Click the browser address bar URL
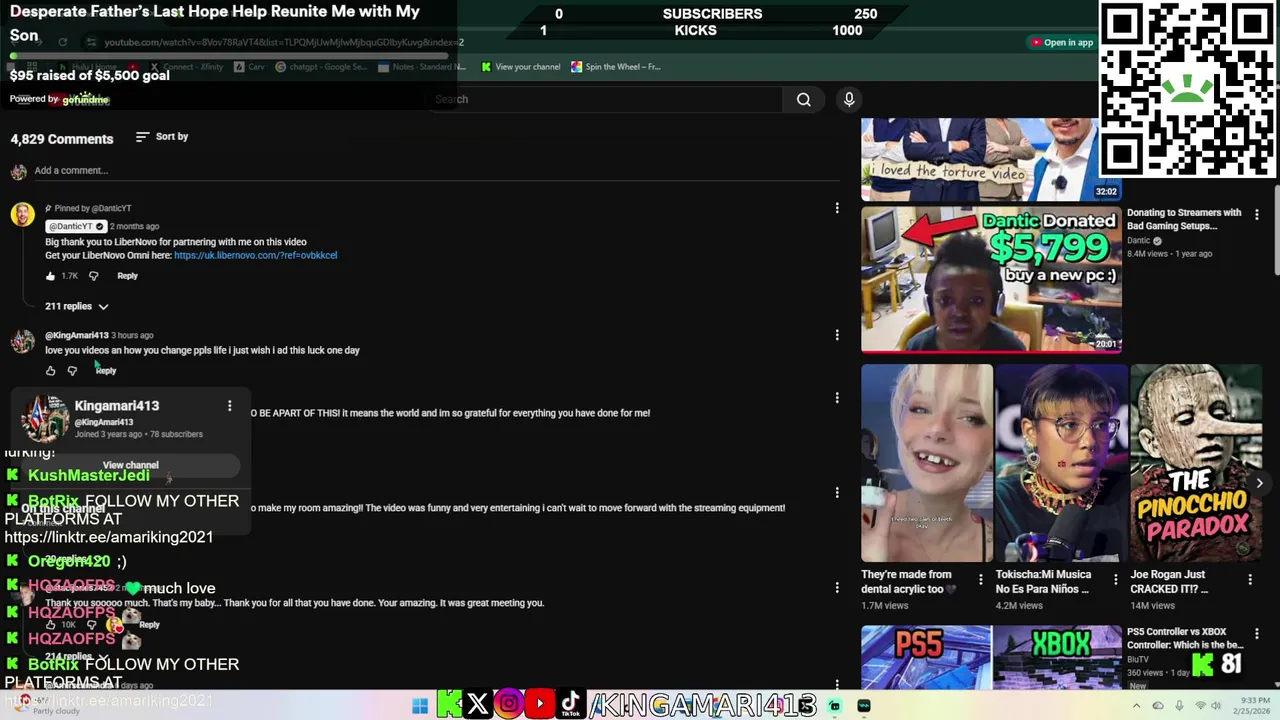 [284, 43]
